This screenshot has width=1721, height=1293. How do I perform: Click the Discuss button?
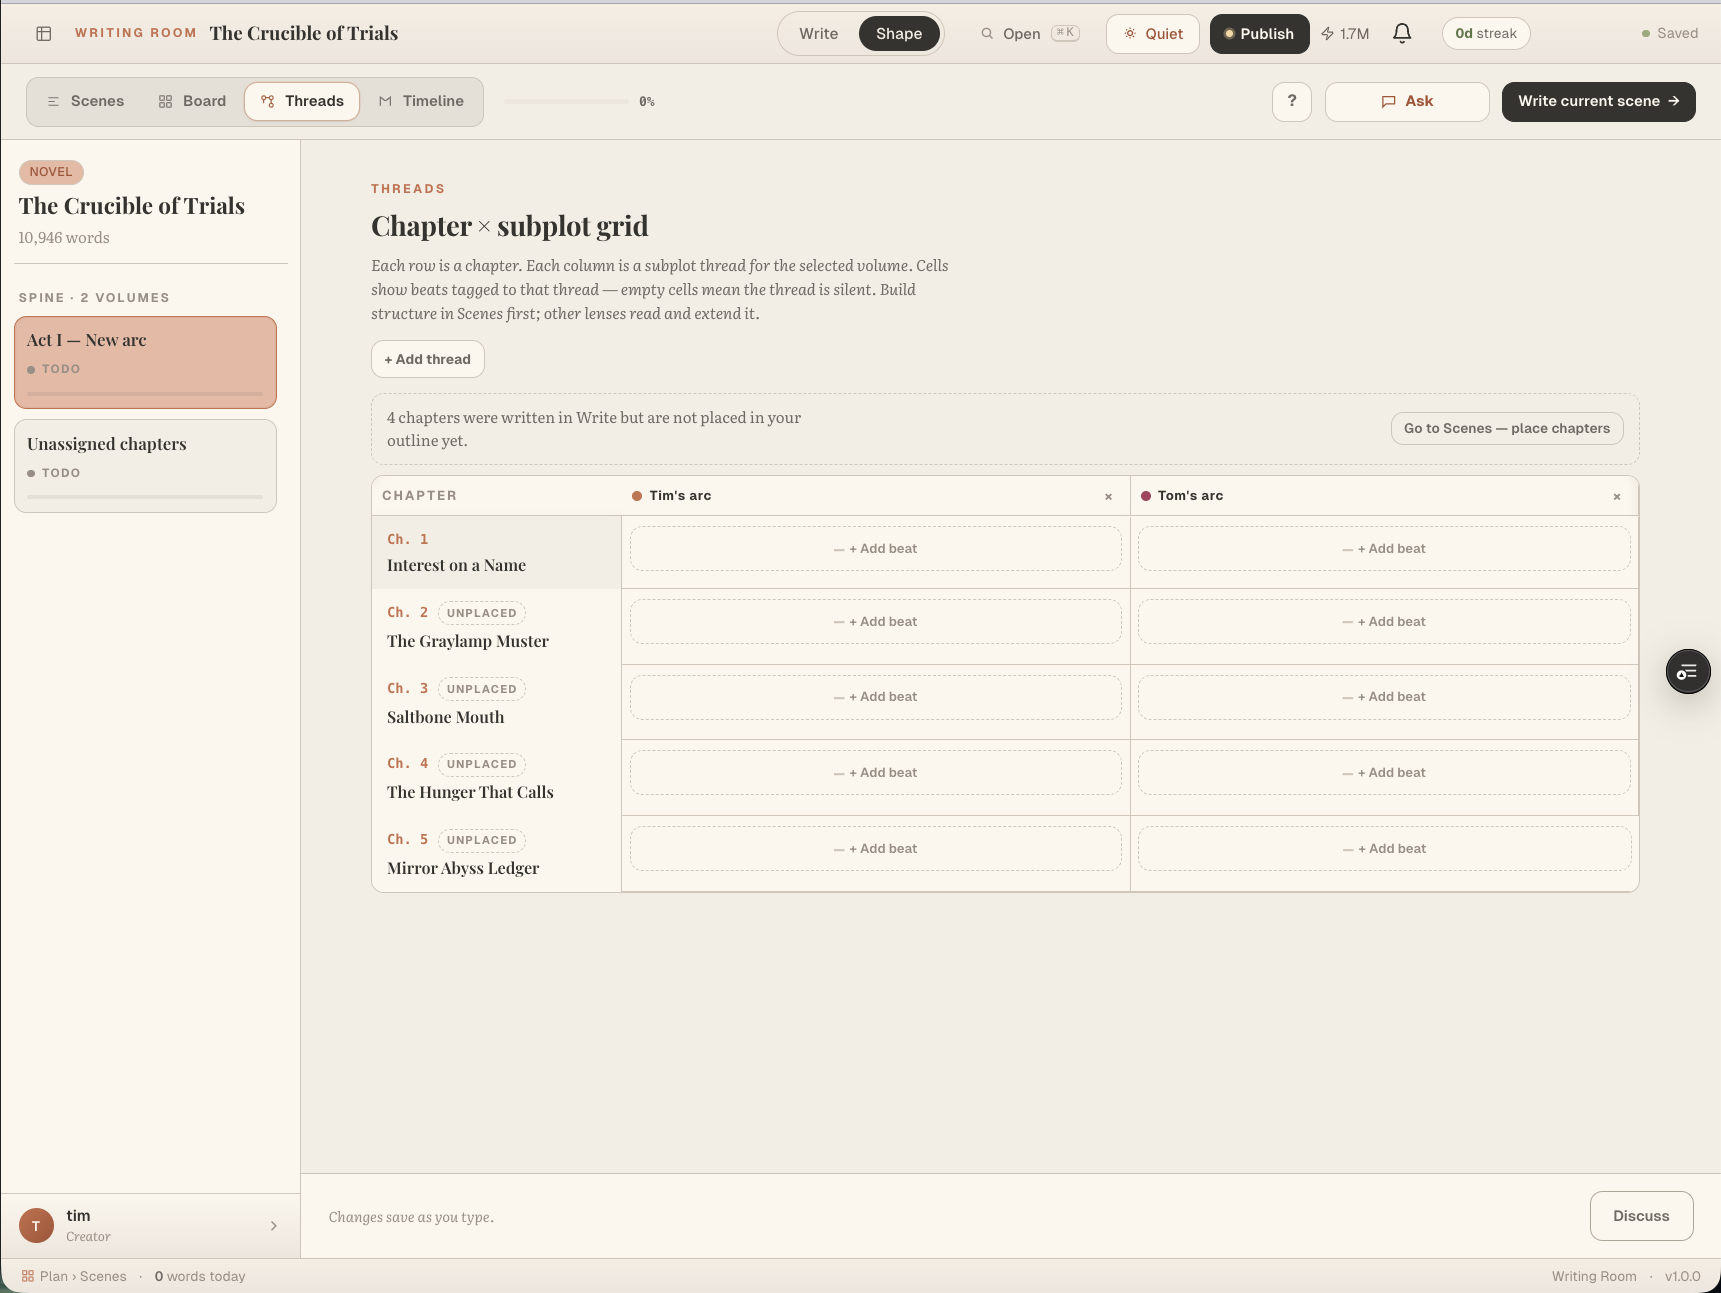[x=1641, y=1216]
